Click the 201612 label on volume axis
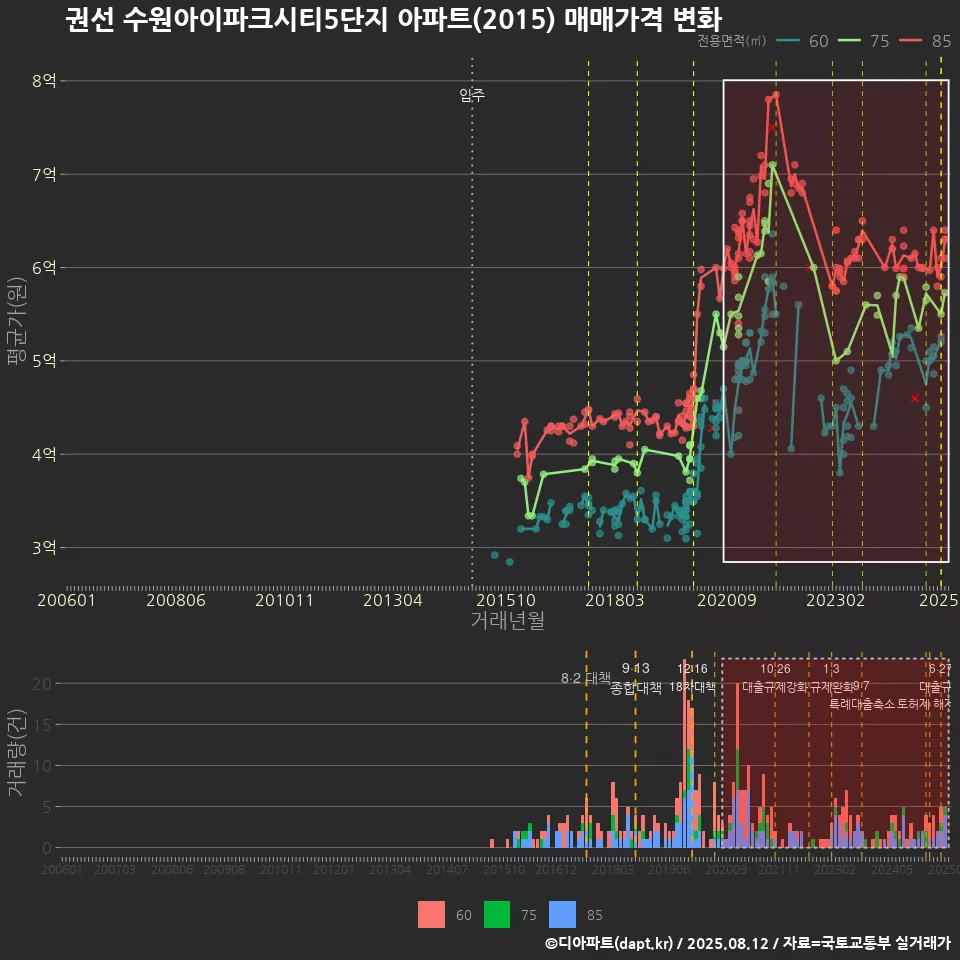 [x=556, y=870]
